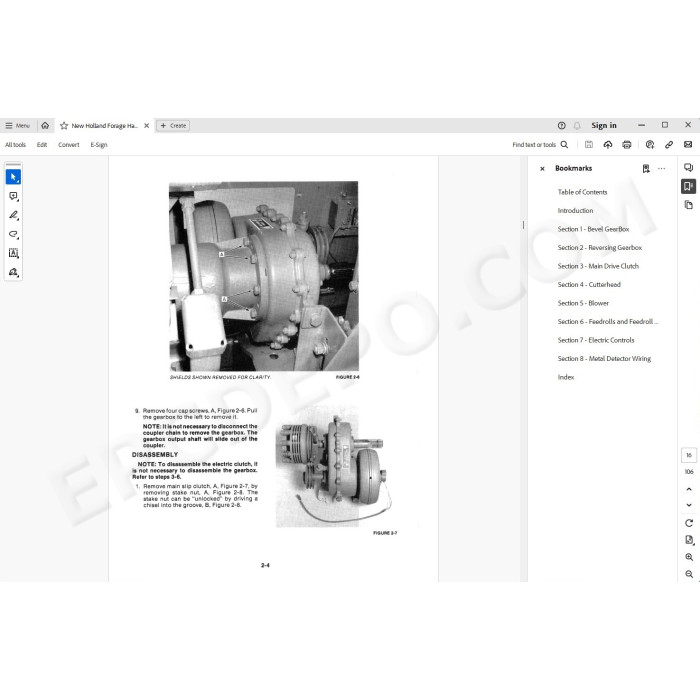The height and width of the screenshot is (700, 700).
Task: Select the Draw freehand lasso tool
Action: [x=13, y=234]
